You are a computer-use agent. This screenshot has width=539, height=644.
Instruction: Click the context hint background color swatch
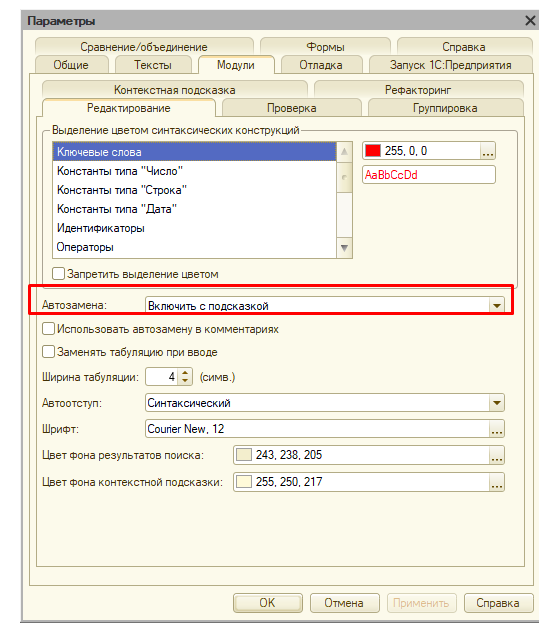[244, 482]
